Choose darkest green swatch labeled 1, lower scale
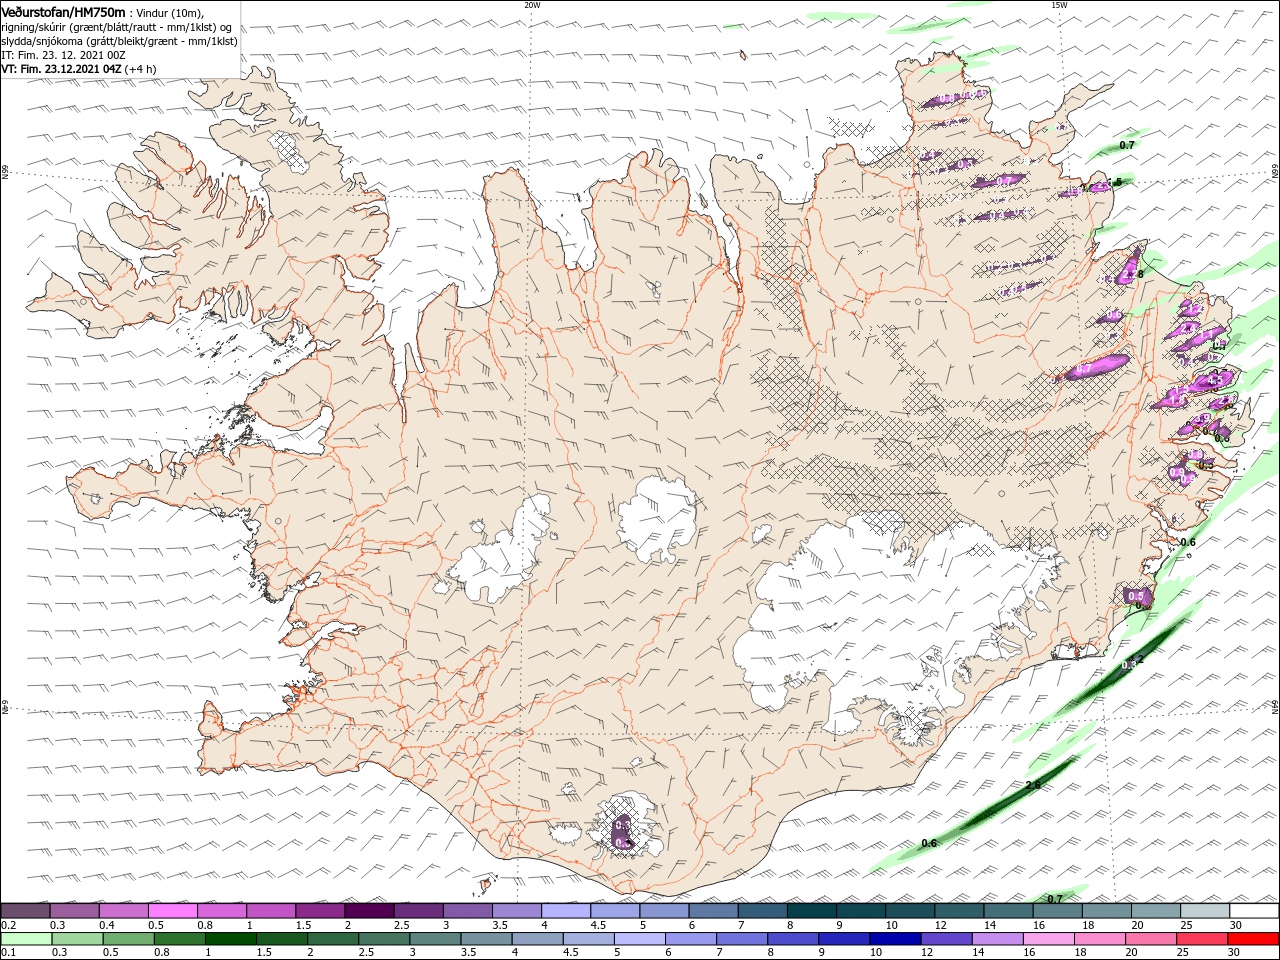Screen dimensions: 1280x960 pos(231,939)
